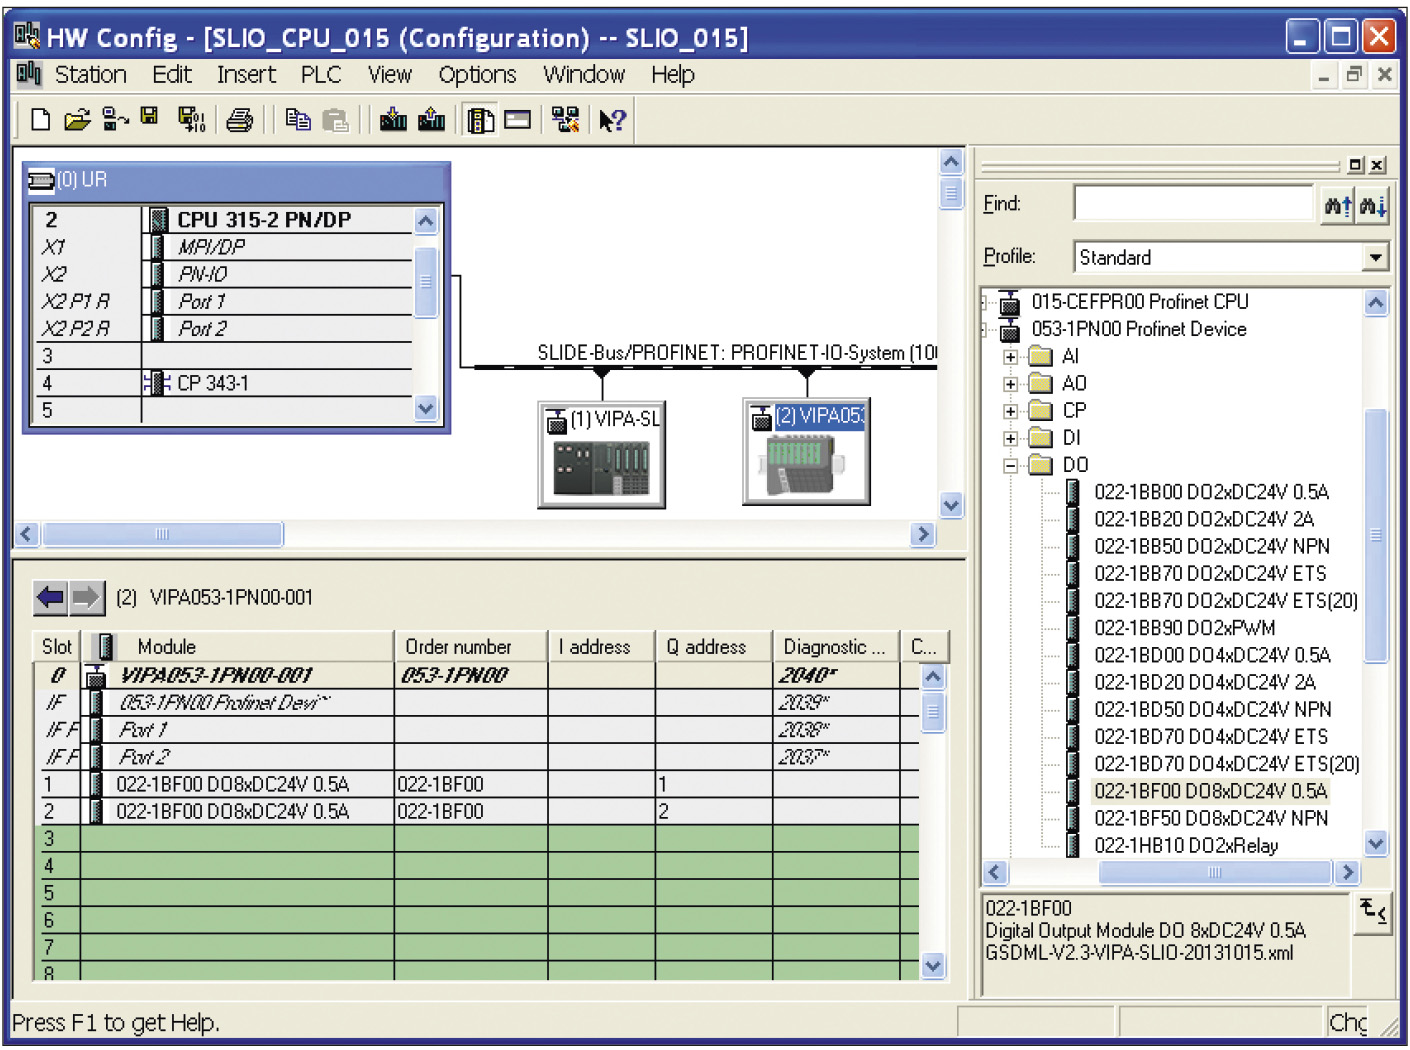Click the rack view horizontal scrollbar thumb
Screen dimensions: 1410x1050
click(x=162, y=534)
